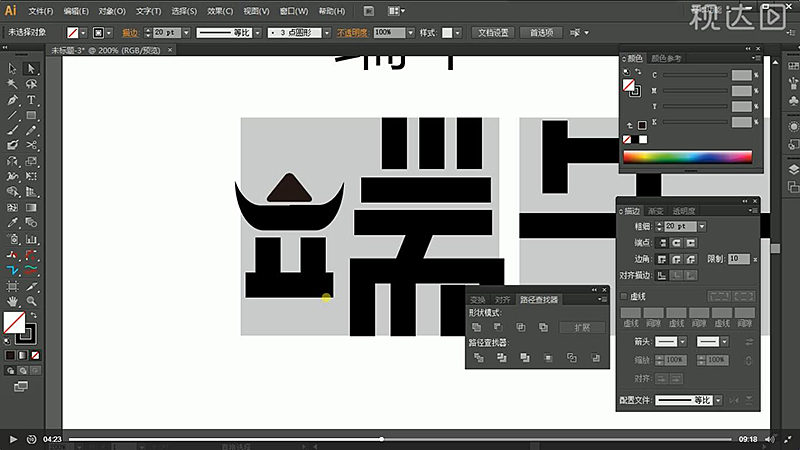Click the color spectrum bar
The image size is (800, 450).
click(687, 157)
